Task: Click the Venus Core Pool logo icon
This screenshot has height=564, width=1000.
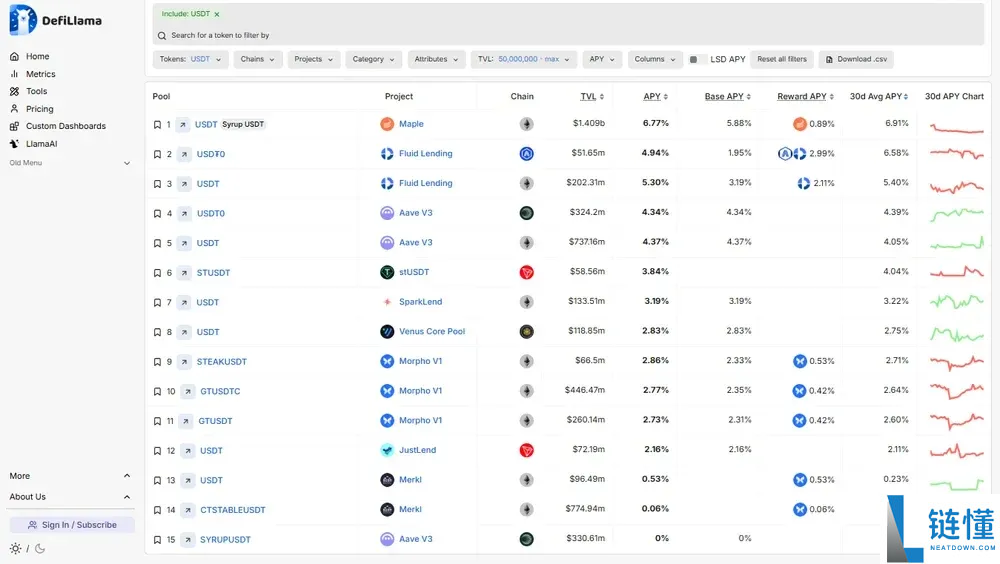Action: tap(387, 332)
